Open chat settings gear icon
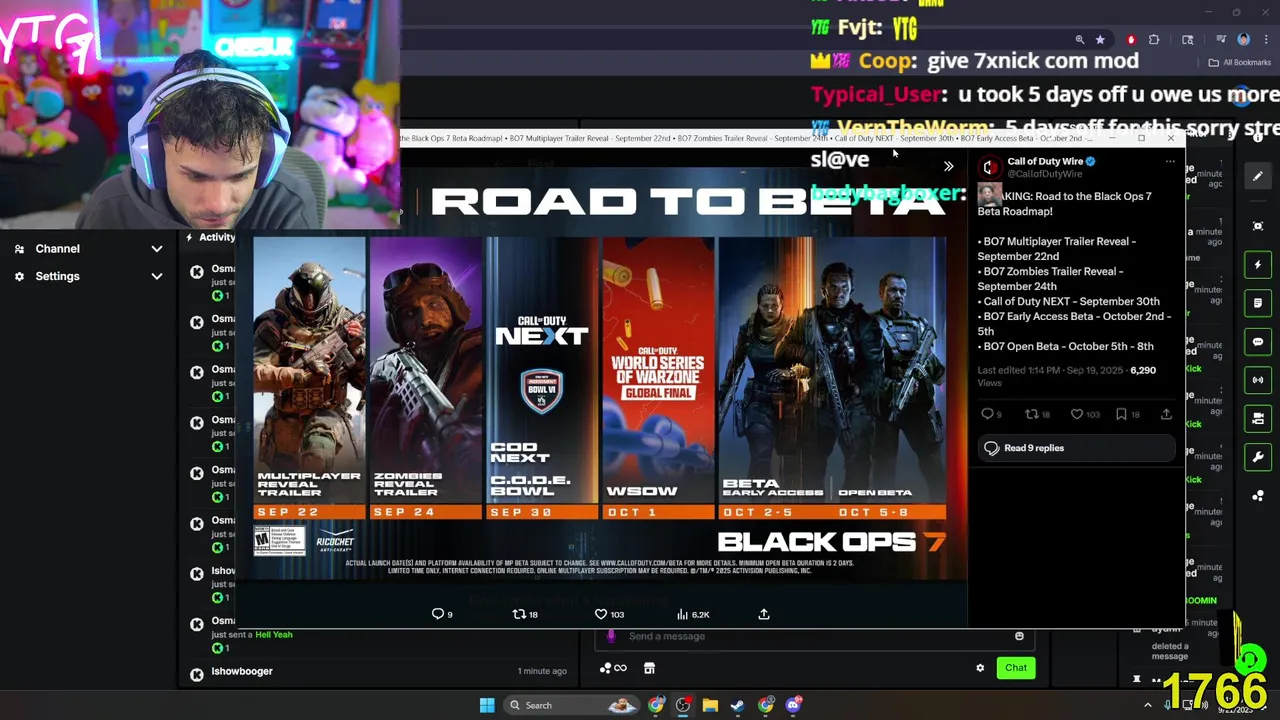 (x=980, y=668)
